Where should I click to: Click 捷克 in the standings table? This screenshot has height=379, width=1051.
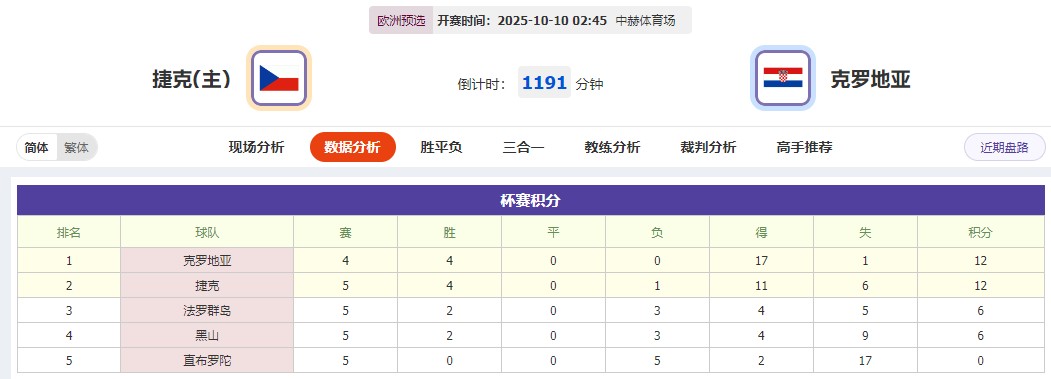click(x=207, y=286)
